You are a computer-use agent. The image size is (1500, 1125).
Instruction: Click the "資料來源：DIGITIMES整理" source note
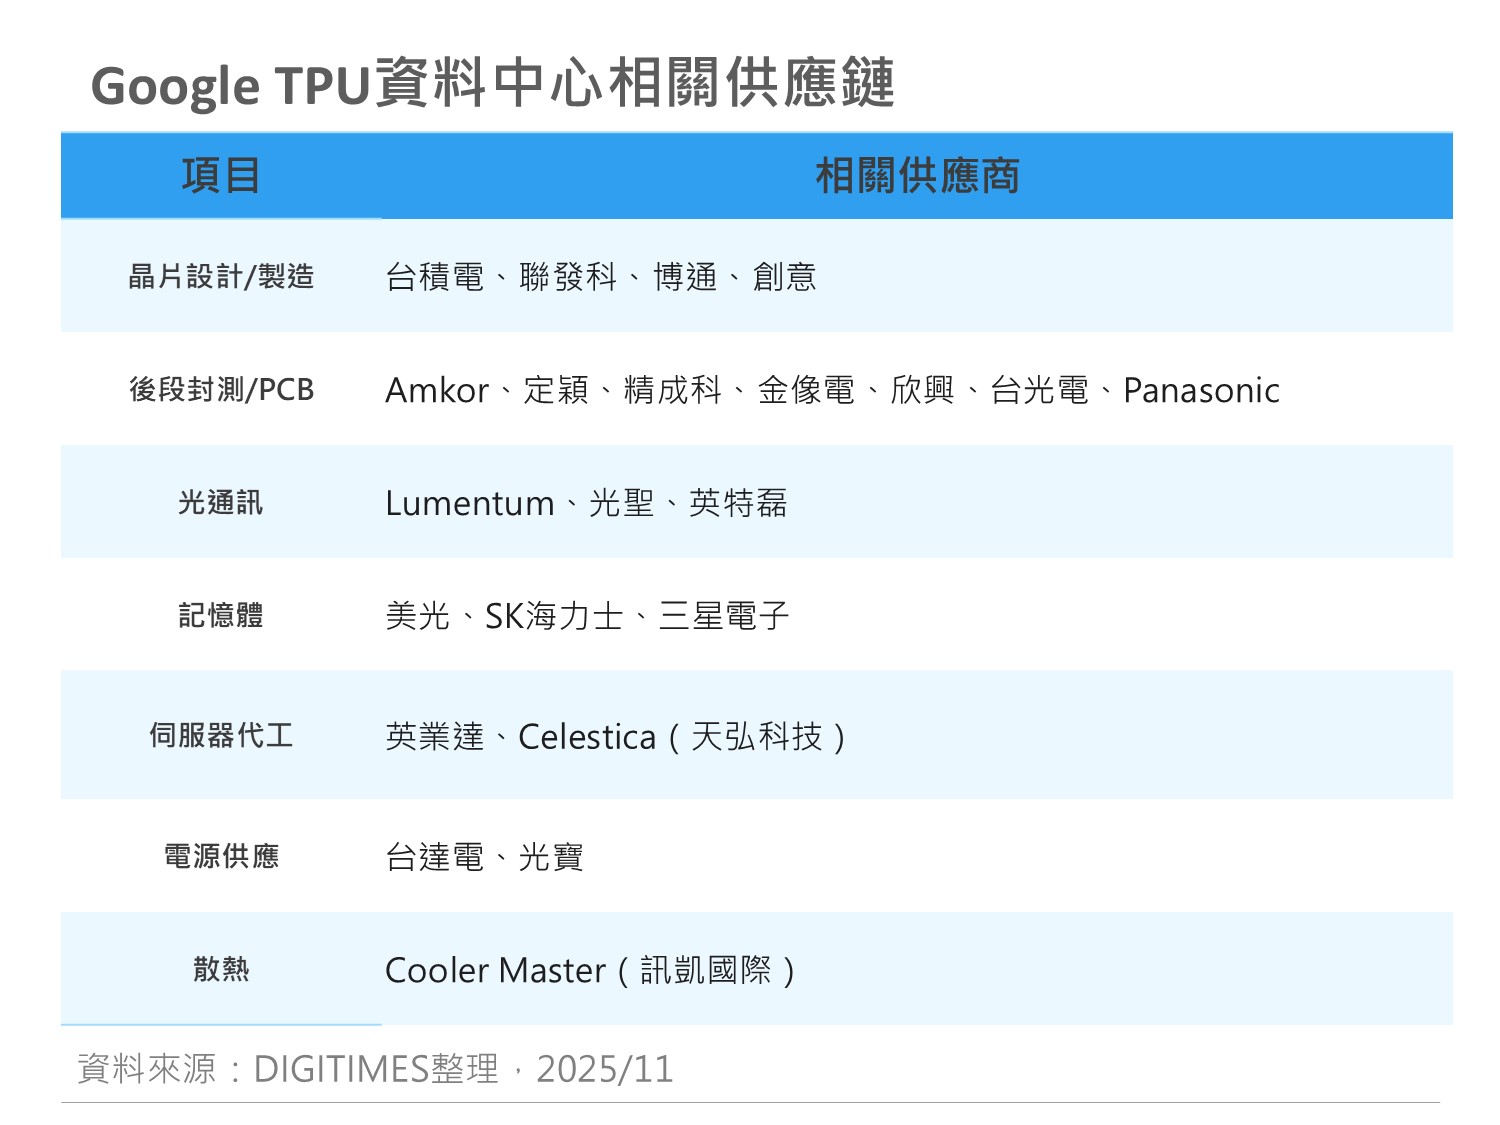288,1069
